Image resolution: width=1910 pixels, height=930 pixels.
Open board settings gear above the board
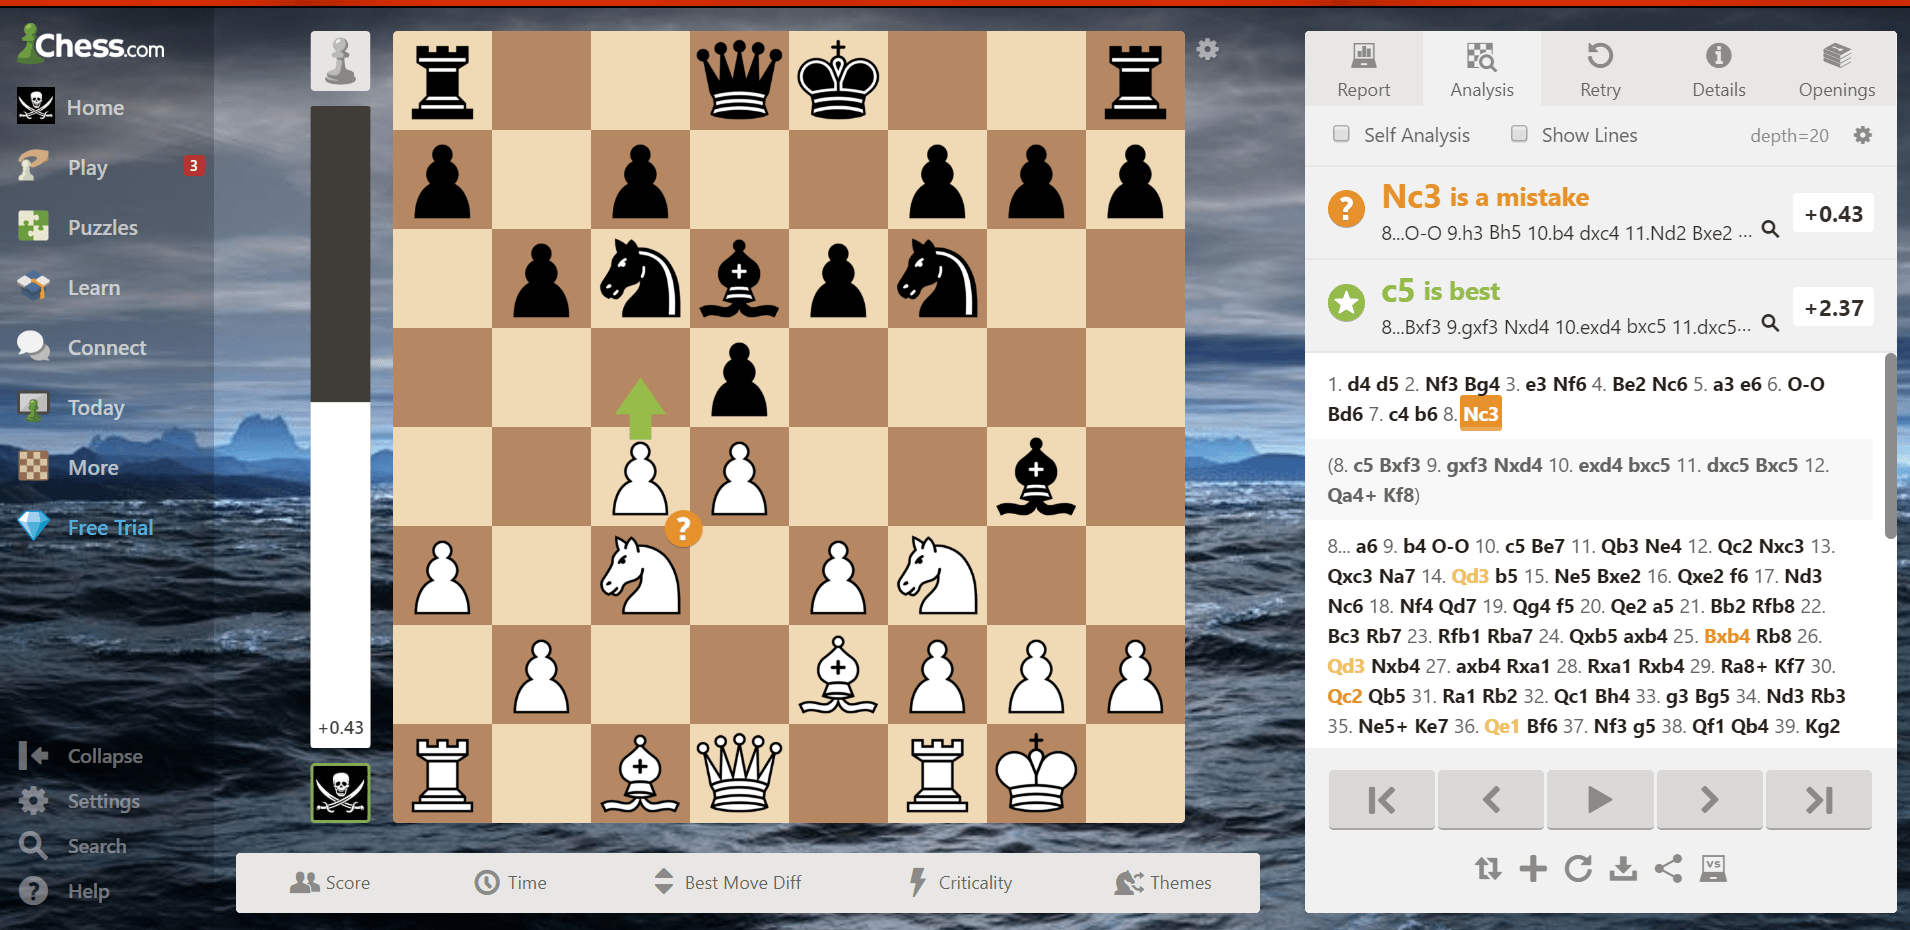pyautogui.click(x=1207, y=48)
